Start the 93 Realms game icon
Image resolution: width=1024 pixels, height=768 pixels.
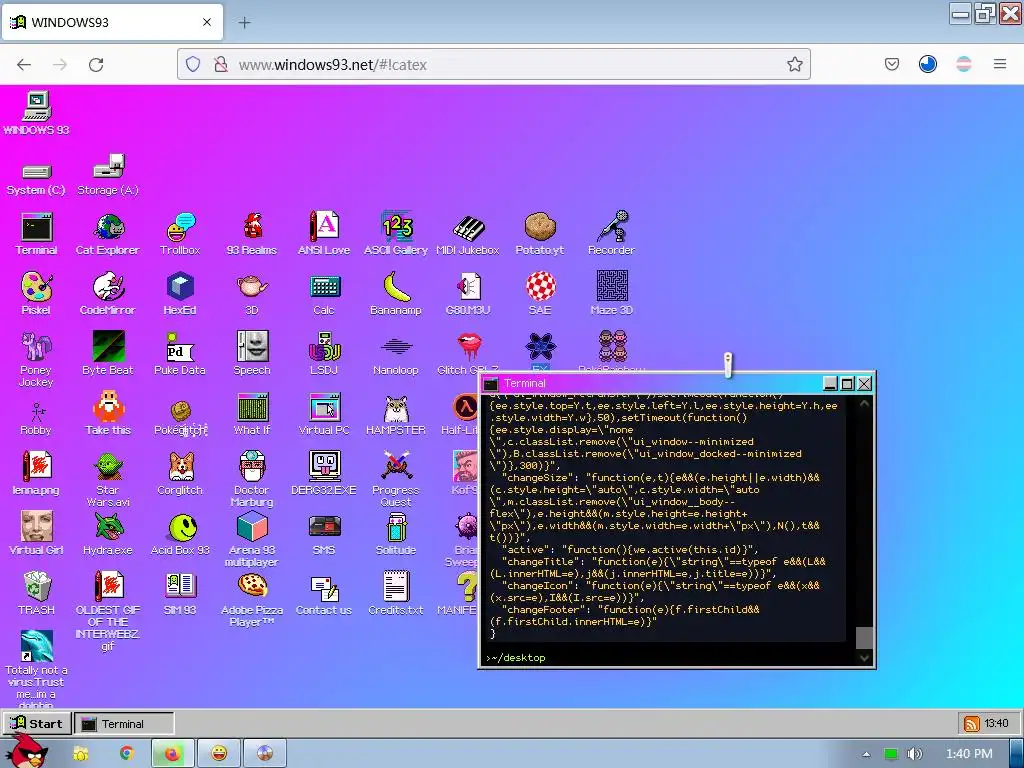(252, 234)
